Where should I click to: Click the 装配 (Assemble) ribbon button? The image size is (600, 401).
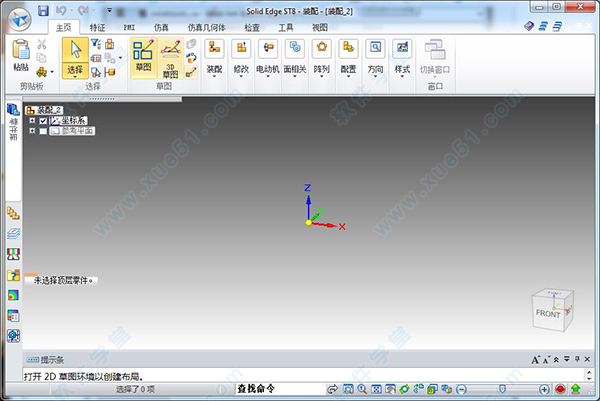214,57
